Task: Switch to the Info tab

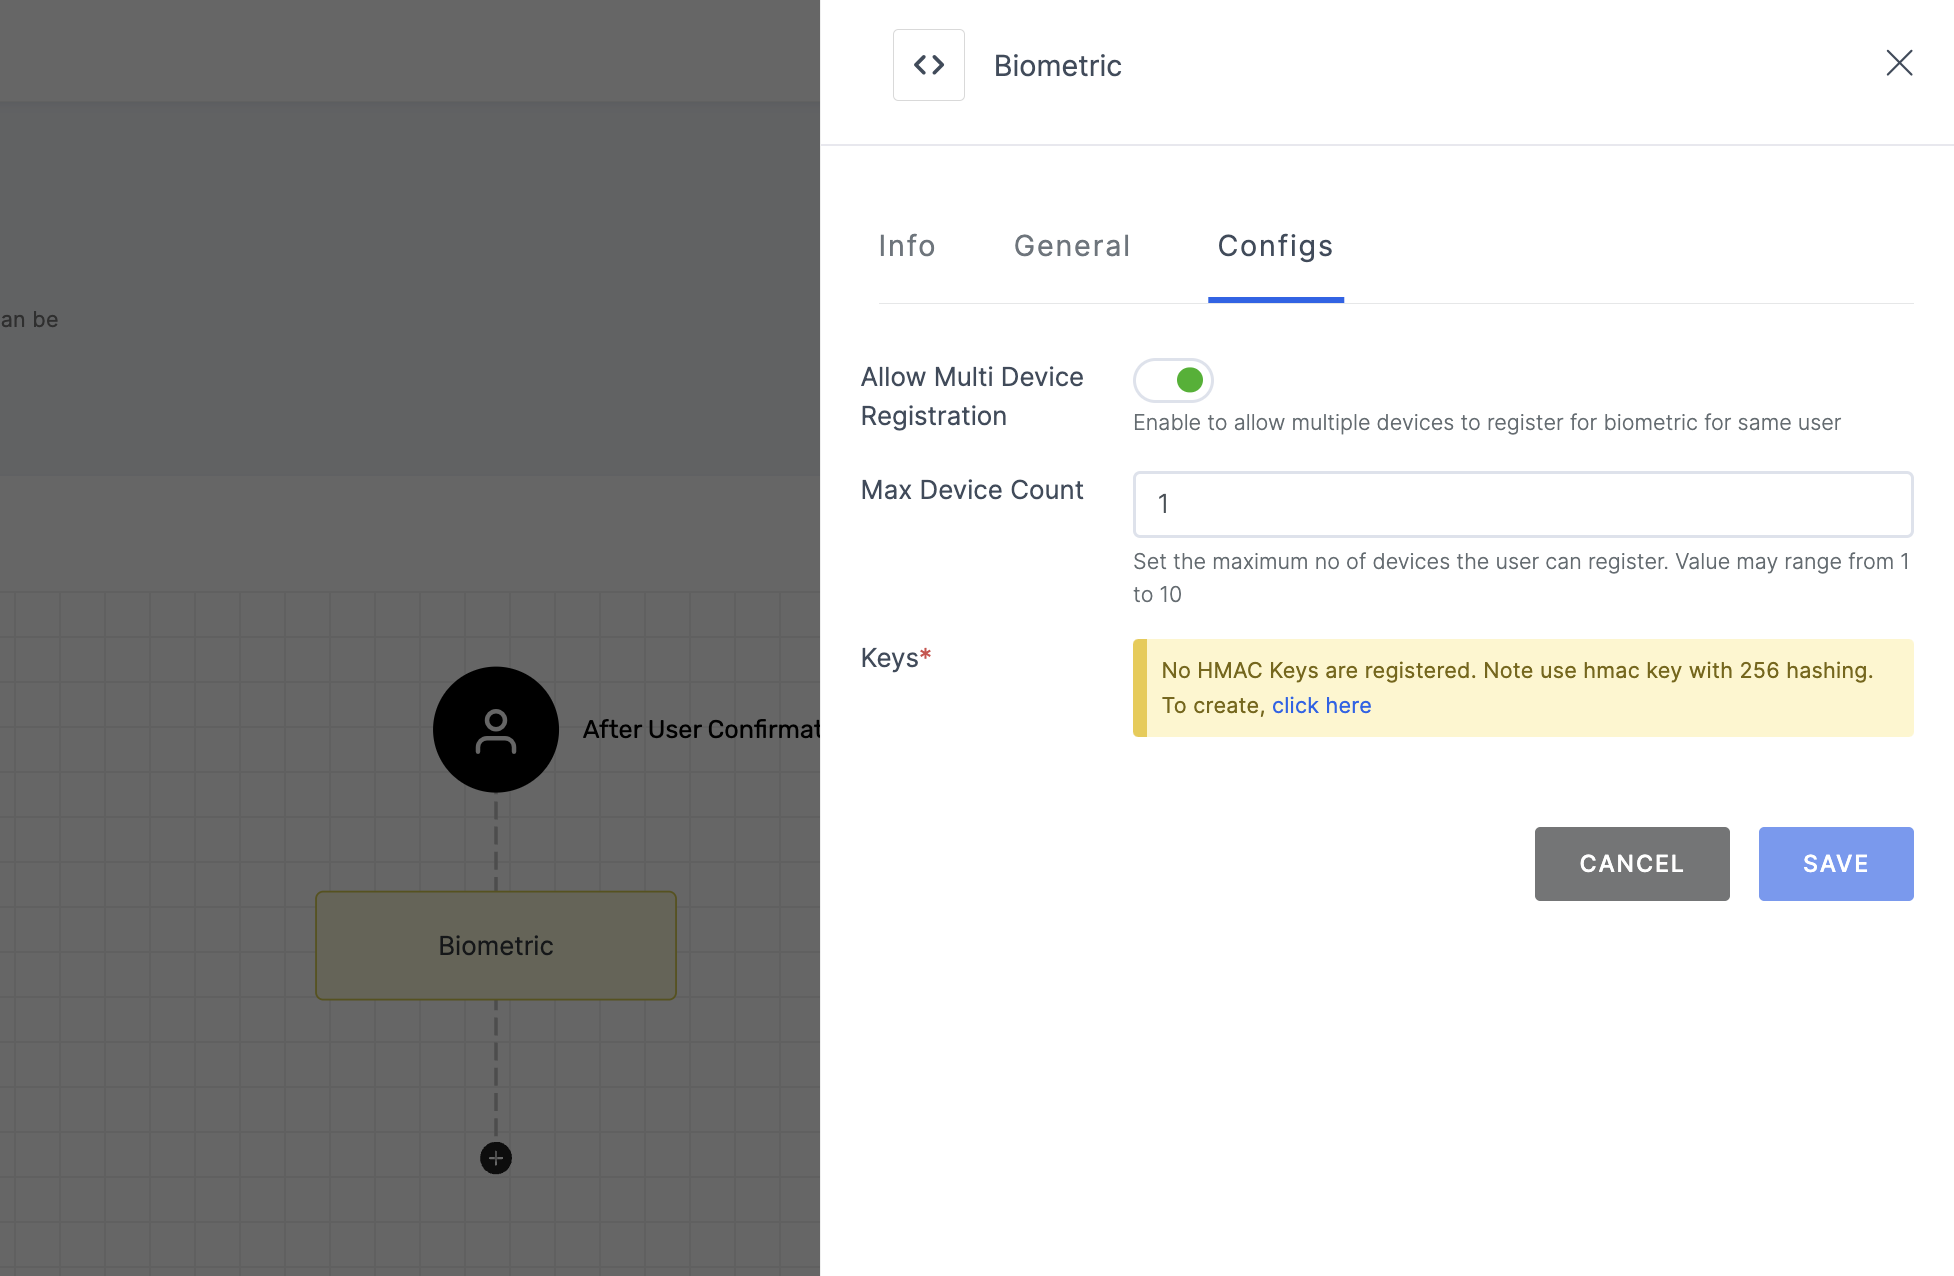Action: tap(907, 245)
